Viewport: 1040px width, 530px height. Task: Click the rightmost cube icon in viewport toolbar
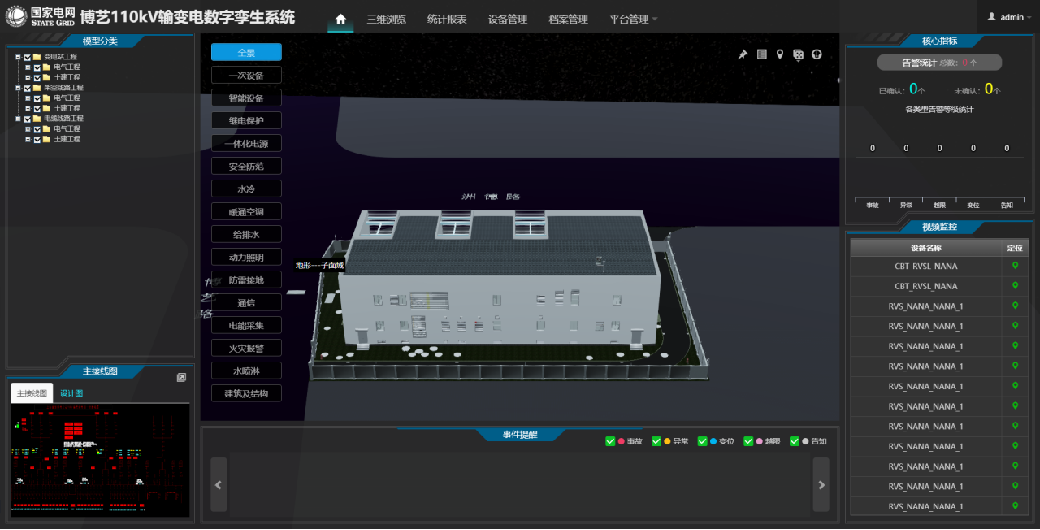point(816,54)
